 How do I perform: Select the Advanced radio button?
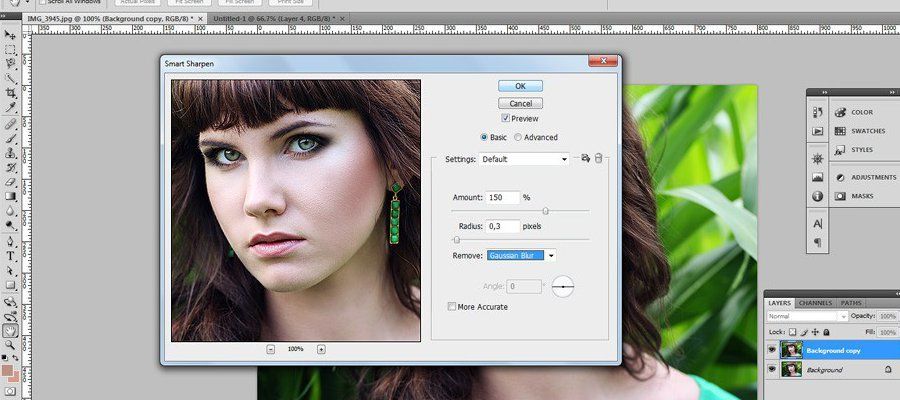tap(518, 137)
